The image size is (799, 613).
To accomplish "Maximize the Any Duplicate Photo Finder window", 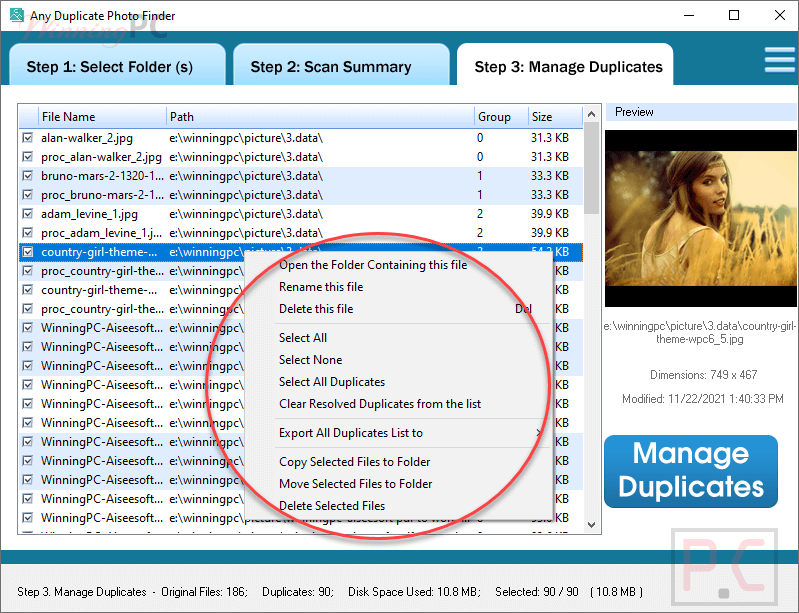I will (x=734, y=15).
